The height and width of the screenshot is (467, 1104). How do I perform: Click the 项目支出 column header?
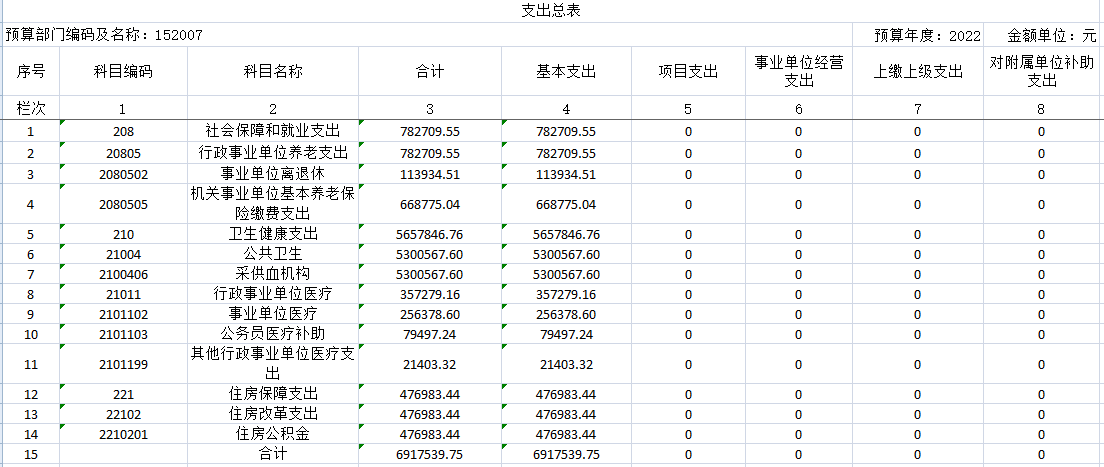click(x=688, y=71)
